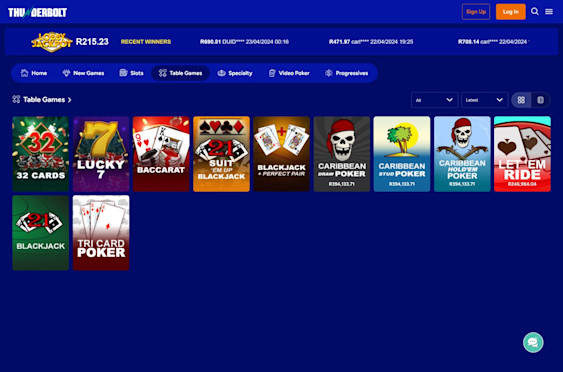Open the All filter dropdown
563x372 pixels.
tap(434, 100)
